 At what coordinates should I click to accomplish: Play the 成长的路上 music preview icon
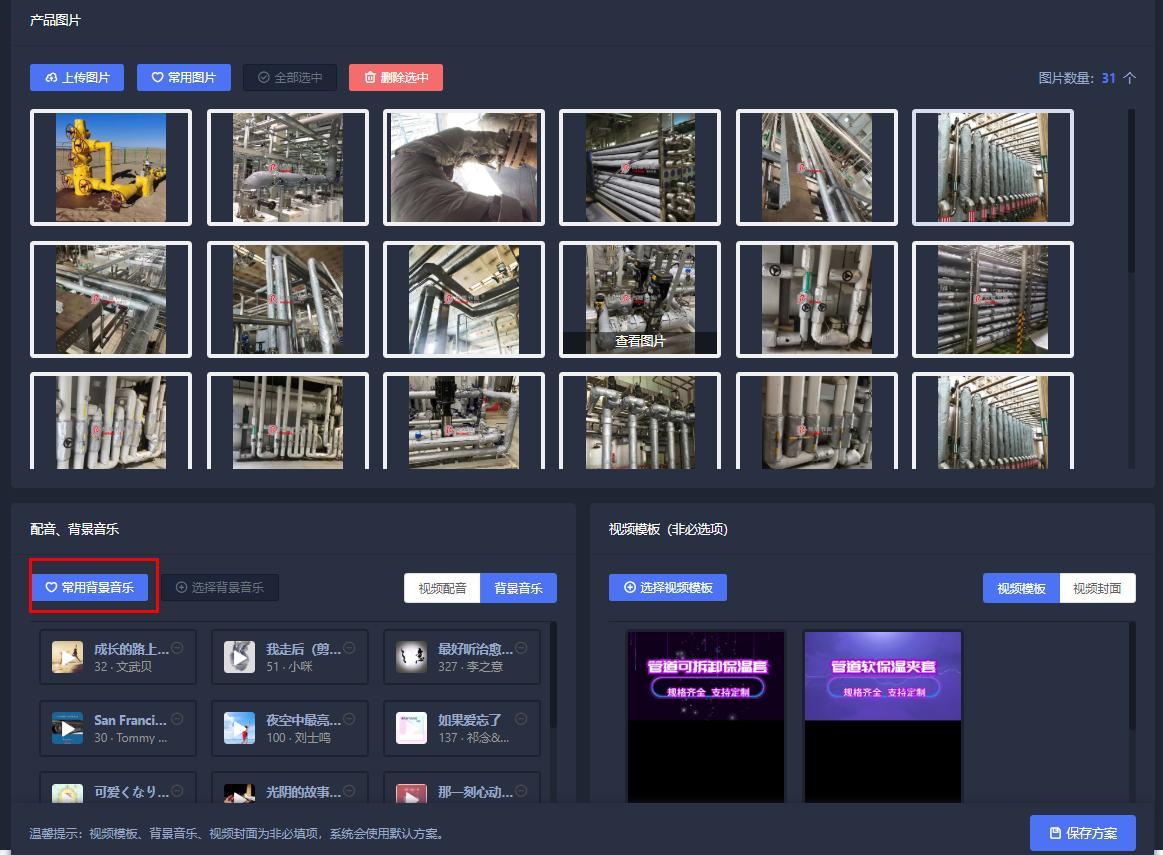[x=67, y=656]
